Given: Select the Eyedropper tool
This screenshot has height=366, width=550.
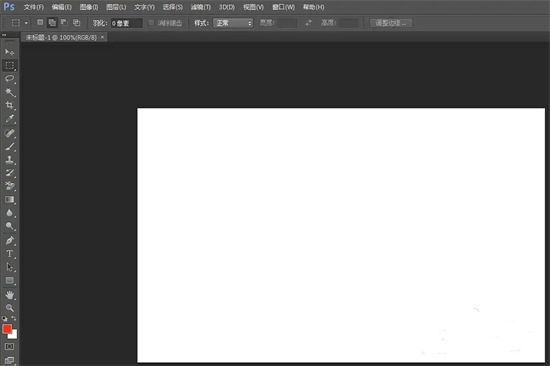Looking at the screenshot, I should click(9, 119).
